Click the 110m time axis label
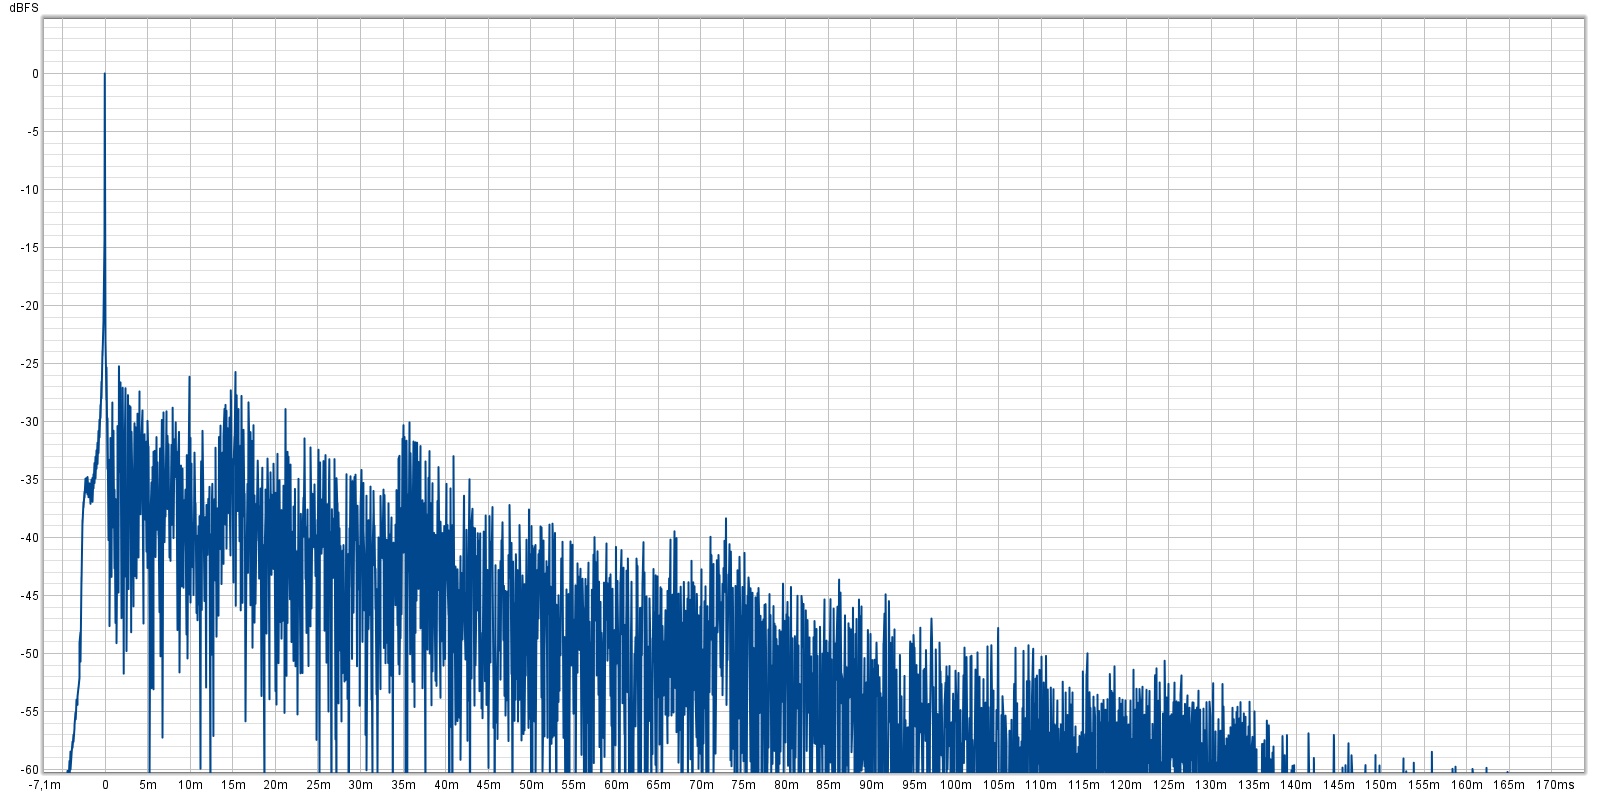The image size is (1606, 796). pos(1041,785)
